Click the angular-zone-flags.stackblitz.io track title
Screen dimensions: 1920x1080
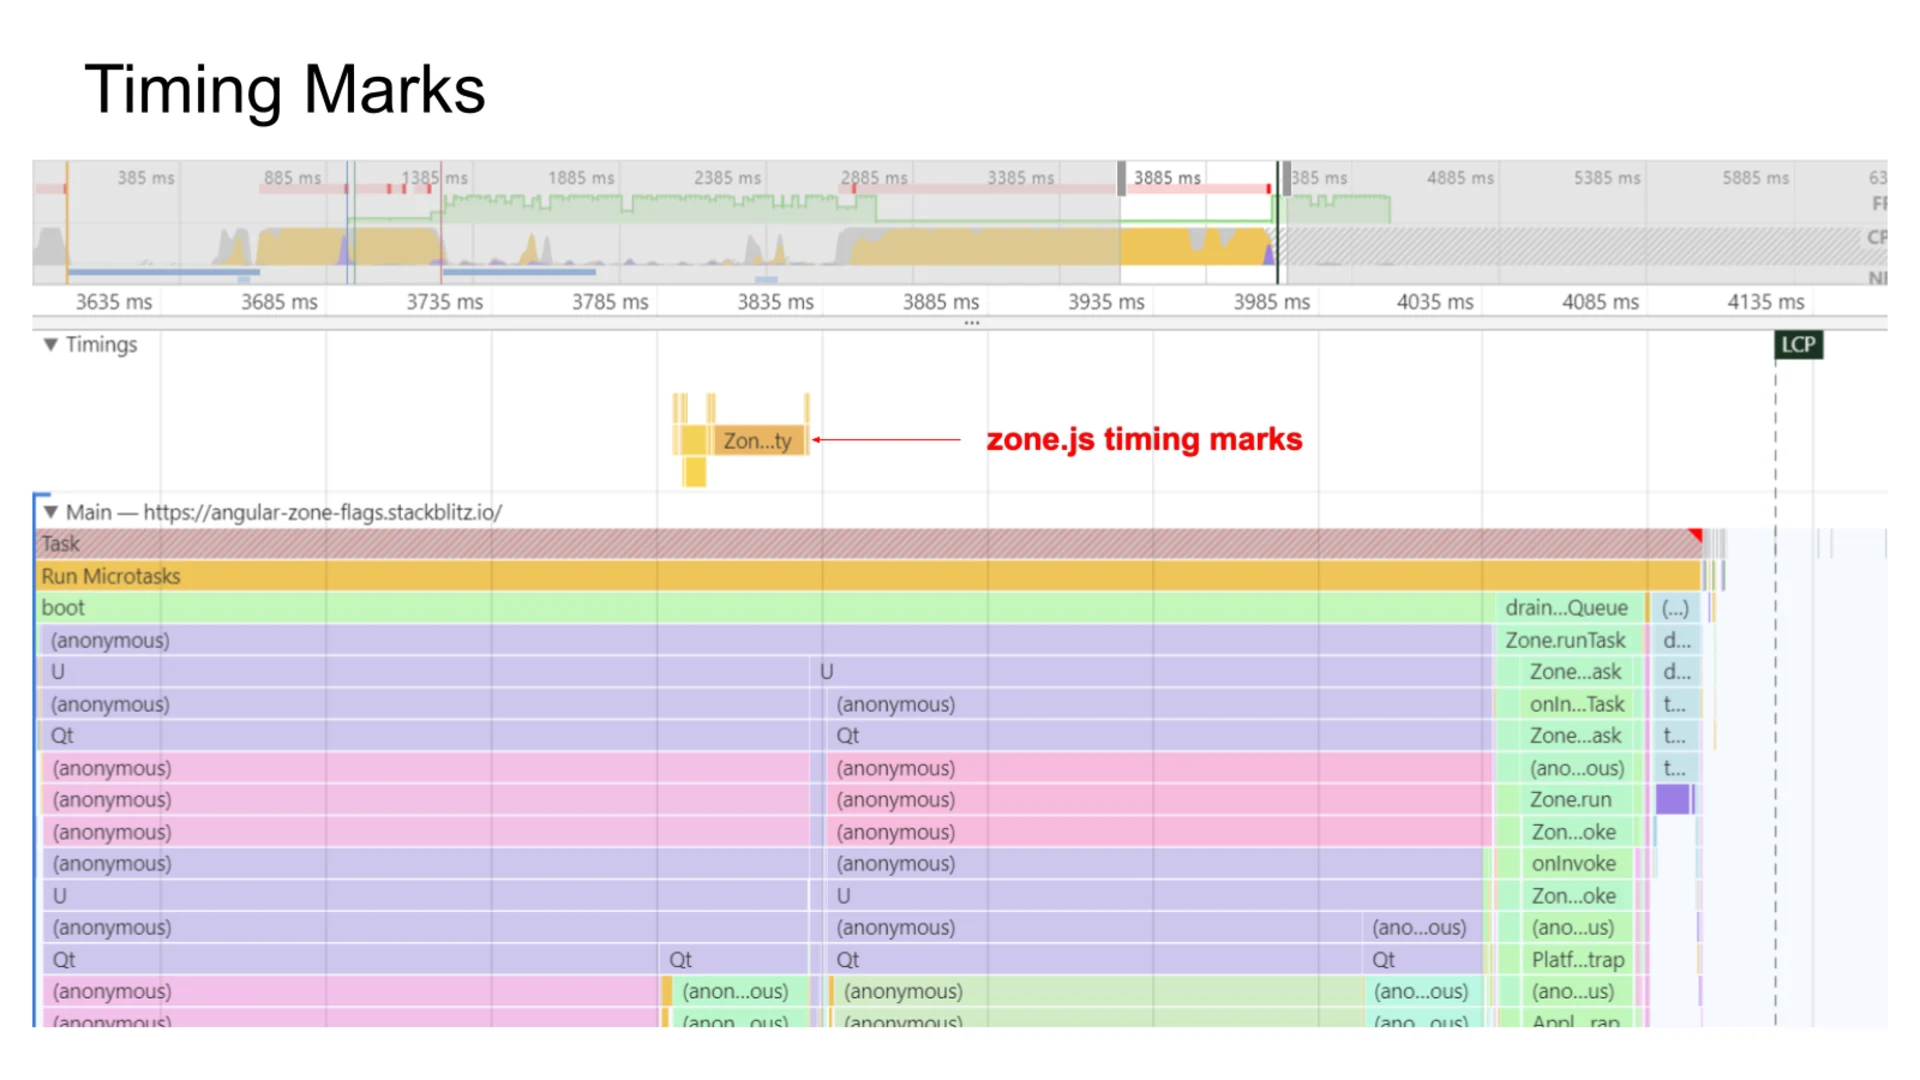click(284, 512)
